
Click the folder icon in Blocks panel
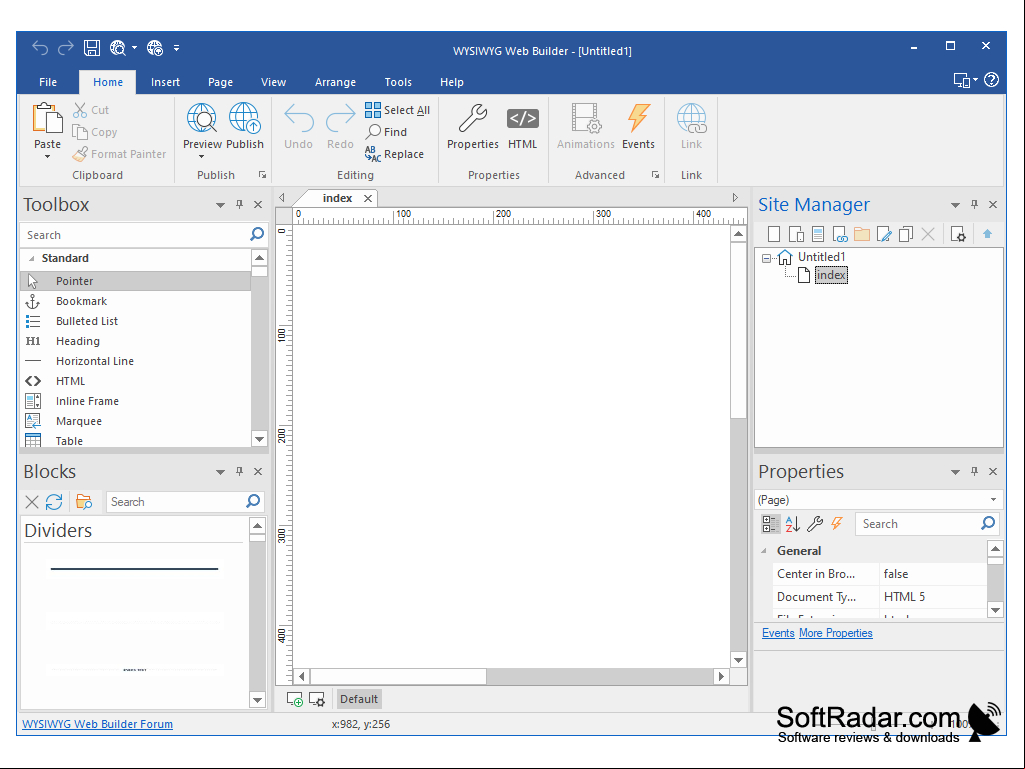84,502
